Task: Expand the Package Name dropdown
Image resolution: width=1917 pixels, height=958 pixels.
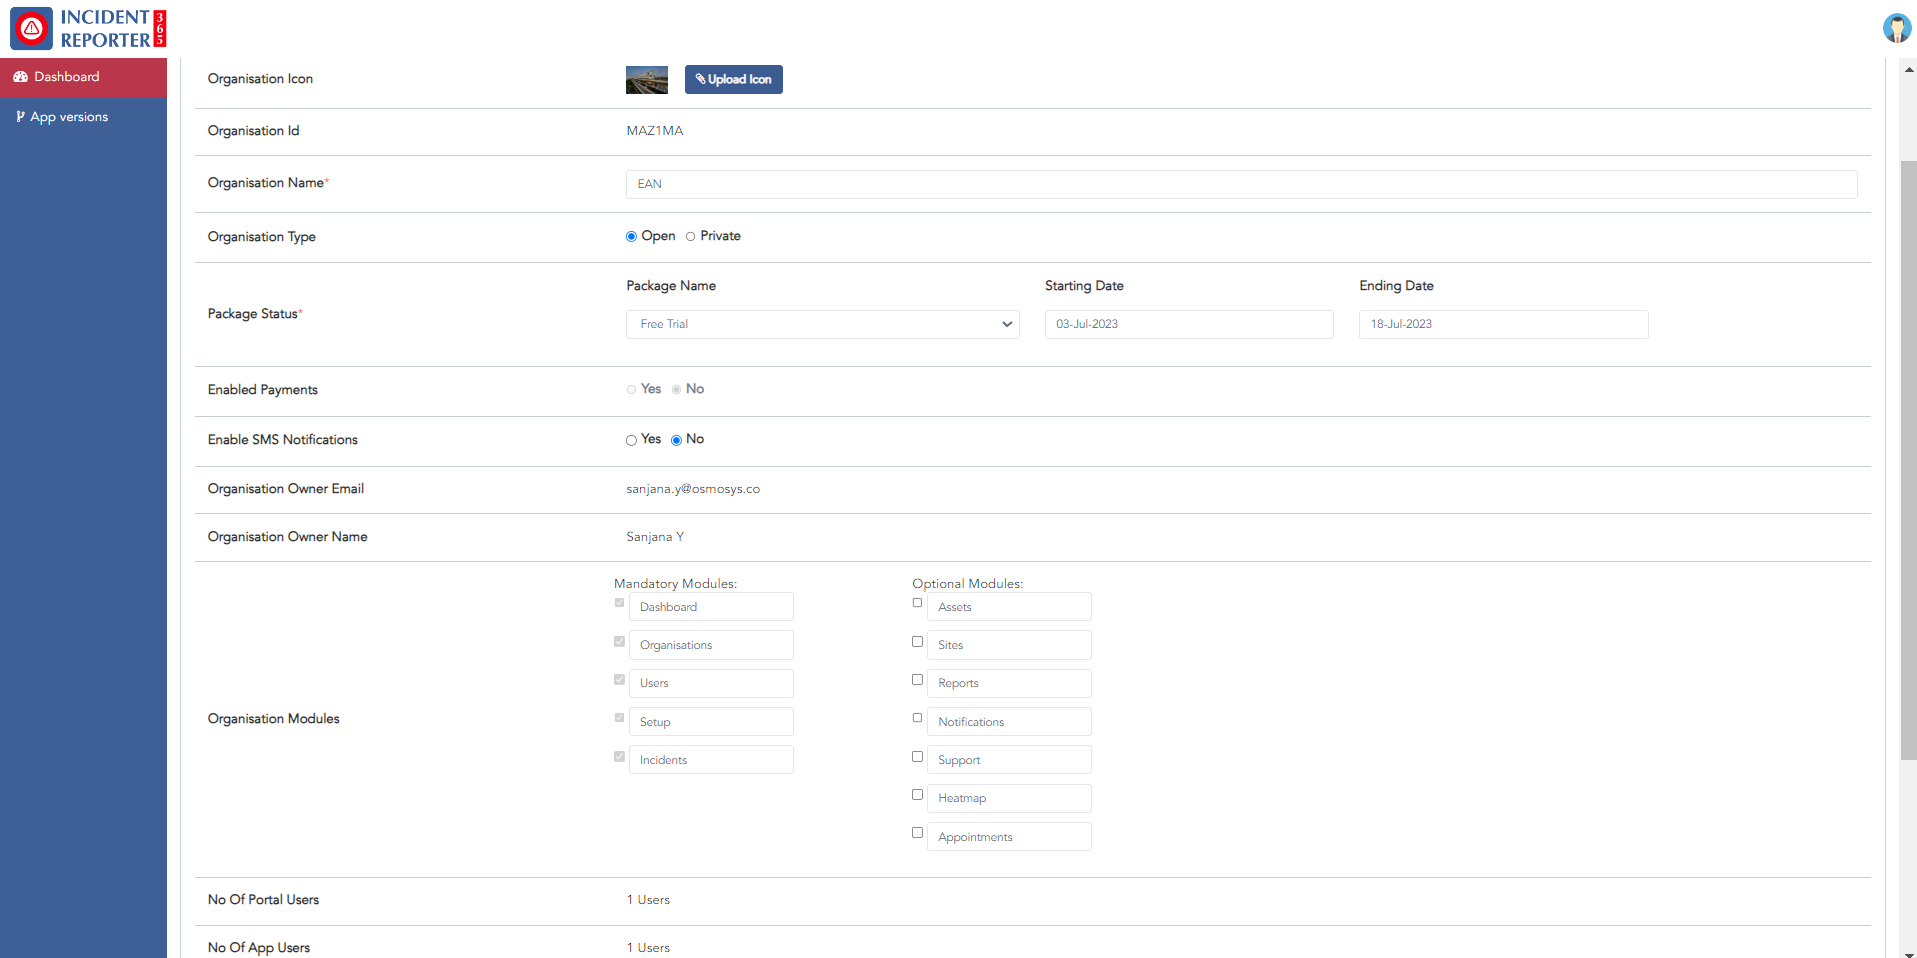Action: [x=822, y=324]
